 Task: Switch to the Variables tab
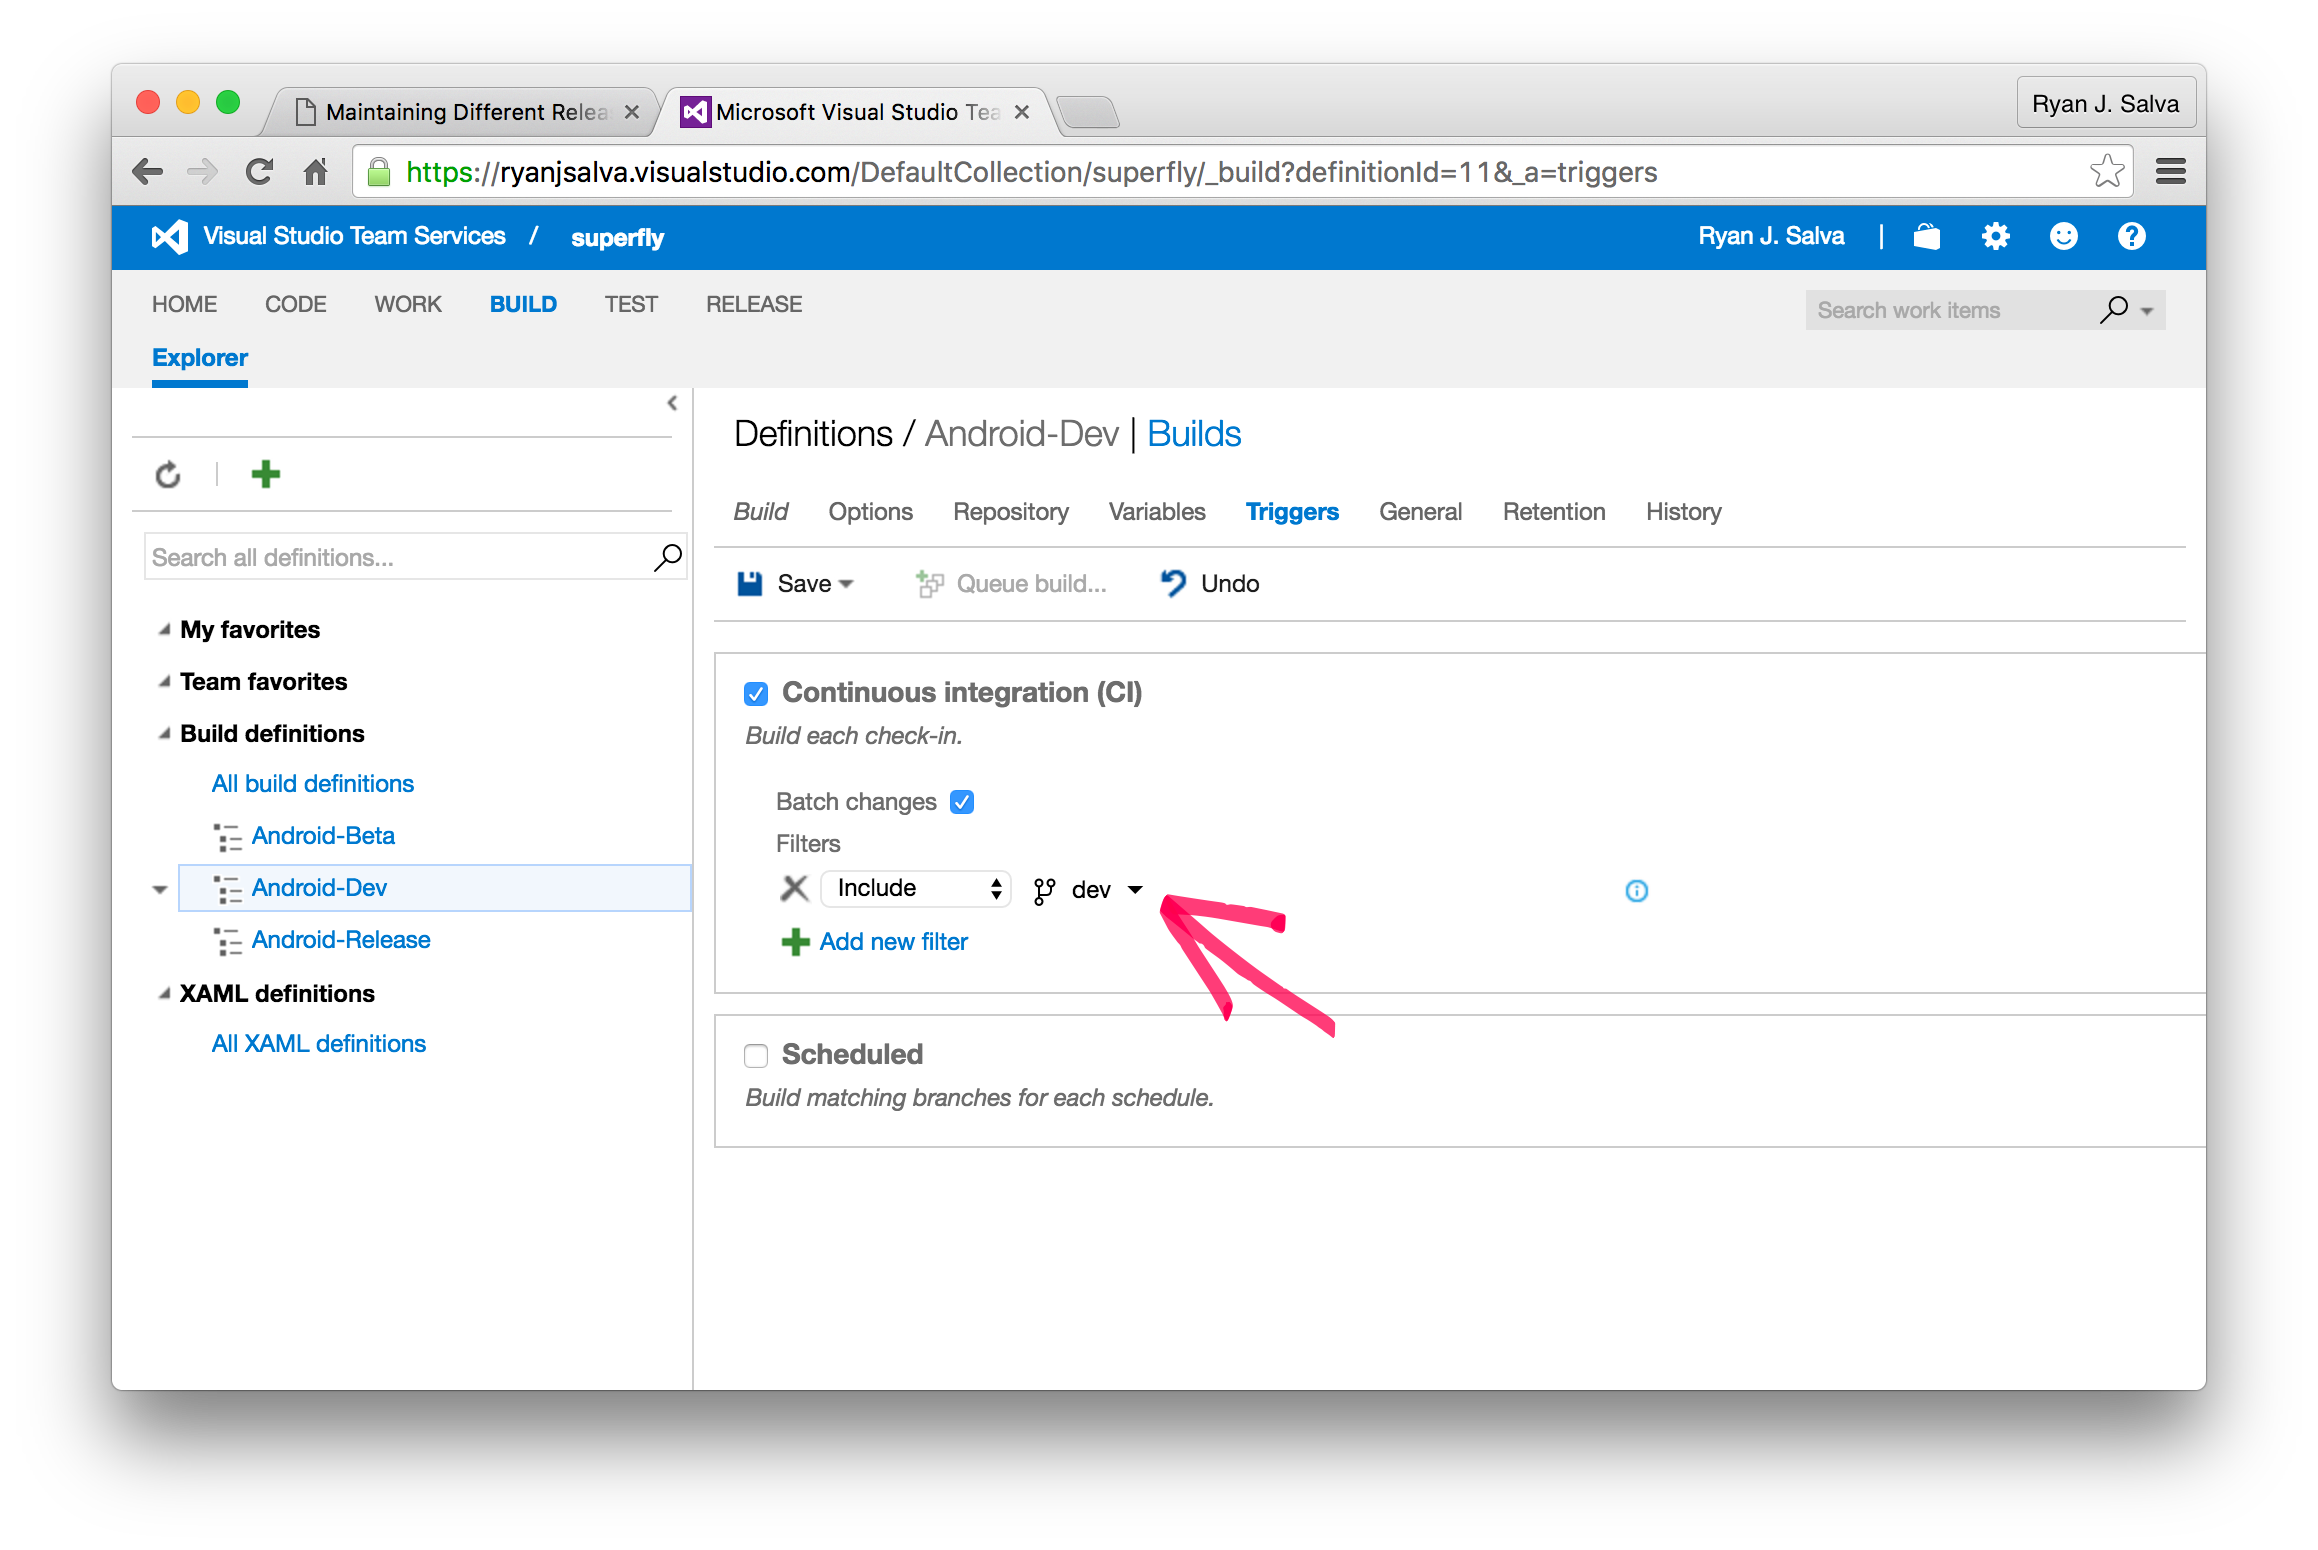click(x=1156, y=511)
